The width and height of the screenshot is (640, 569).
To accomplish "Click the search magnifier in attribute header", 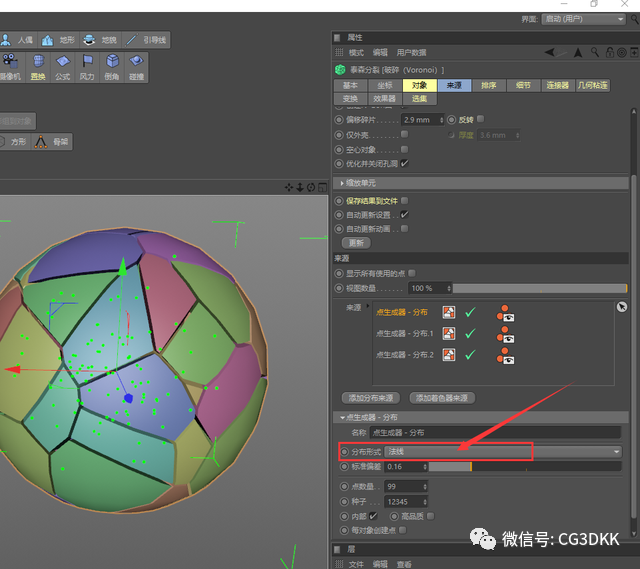I will click(595, 52).
